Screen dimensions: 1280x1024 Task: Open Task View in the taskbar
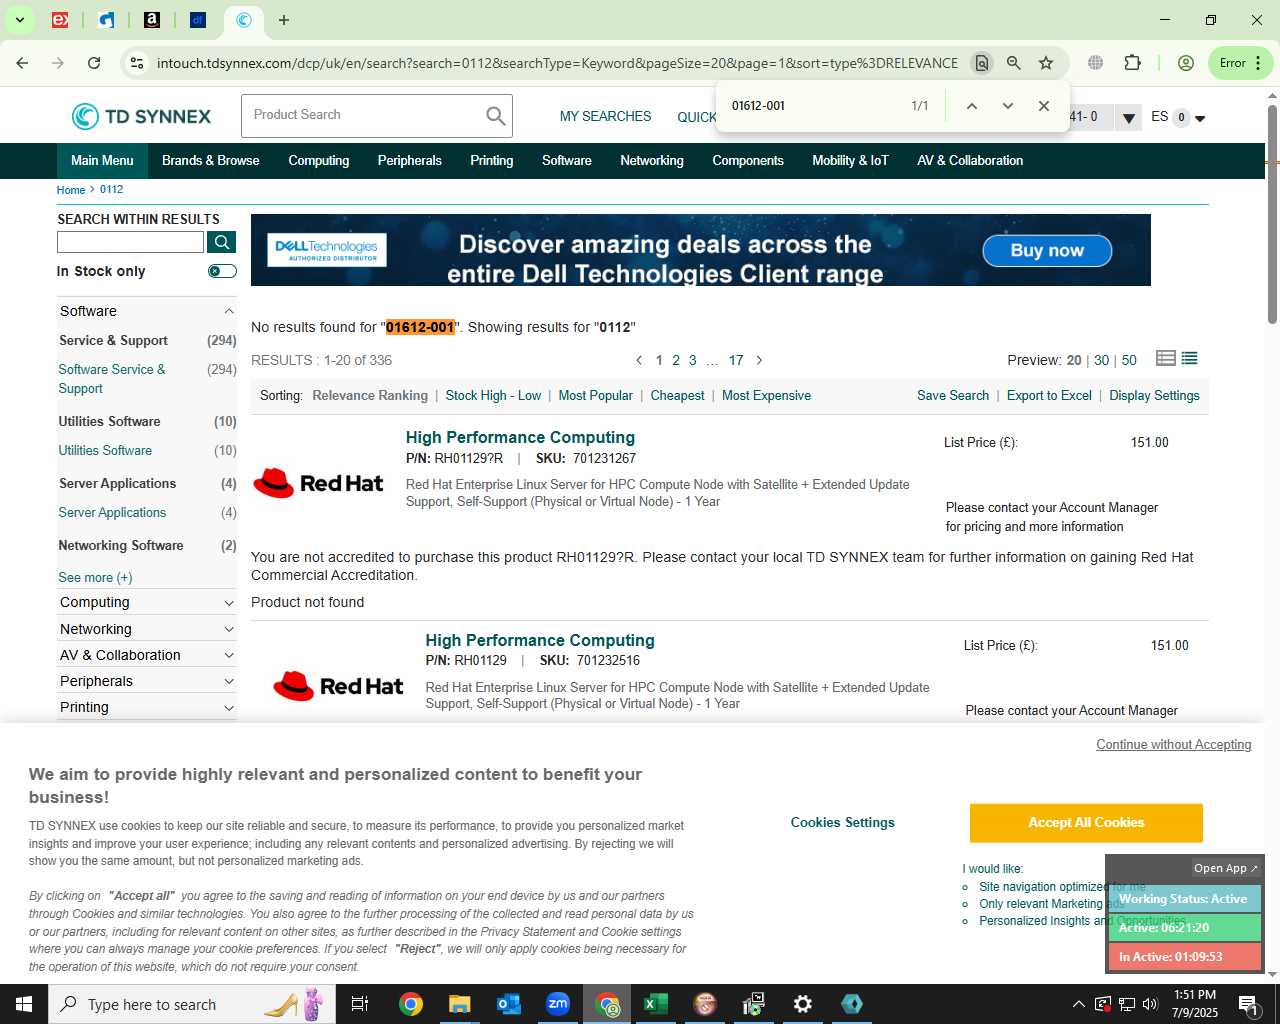click(360, 1004)
